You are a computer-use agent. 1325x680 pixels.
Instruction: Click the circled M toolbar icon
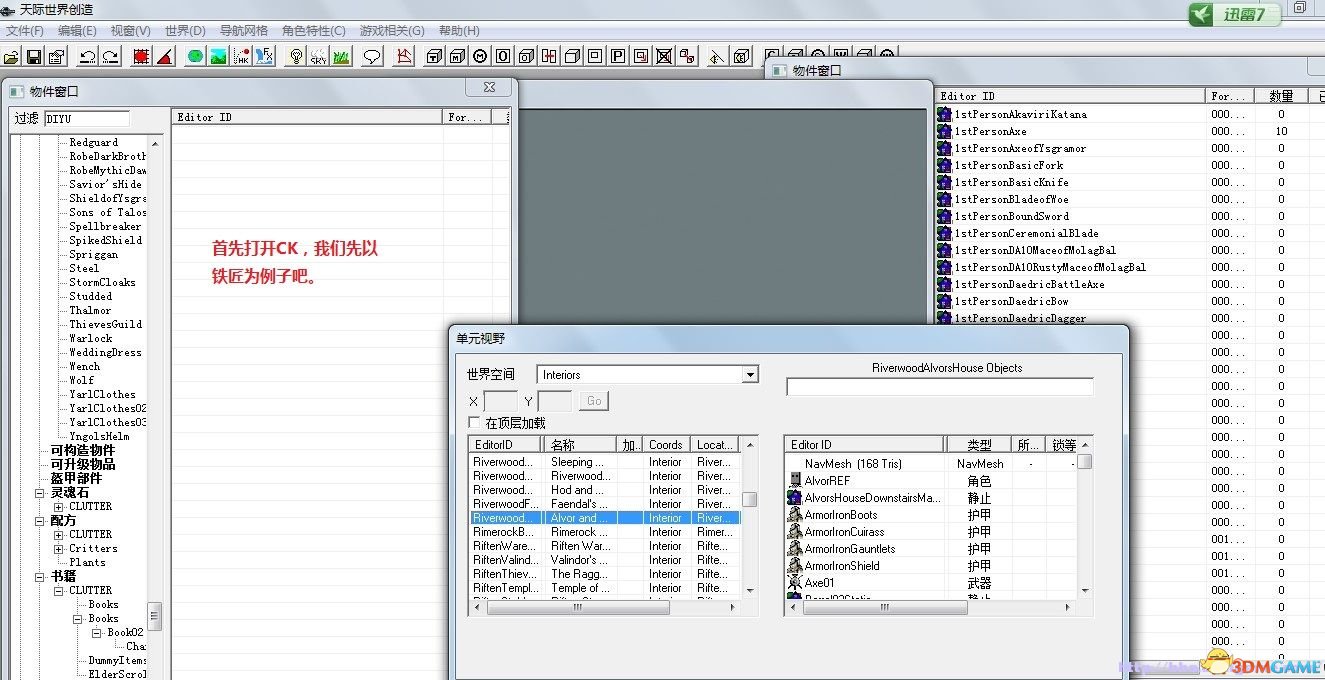pyautogui.click(x=480, y=56)
